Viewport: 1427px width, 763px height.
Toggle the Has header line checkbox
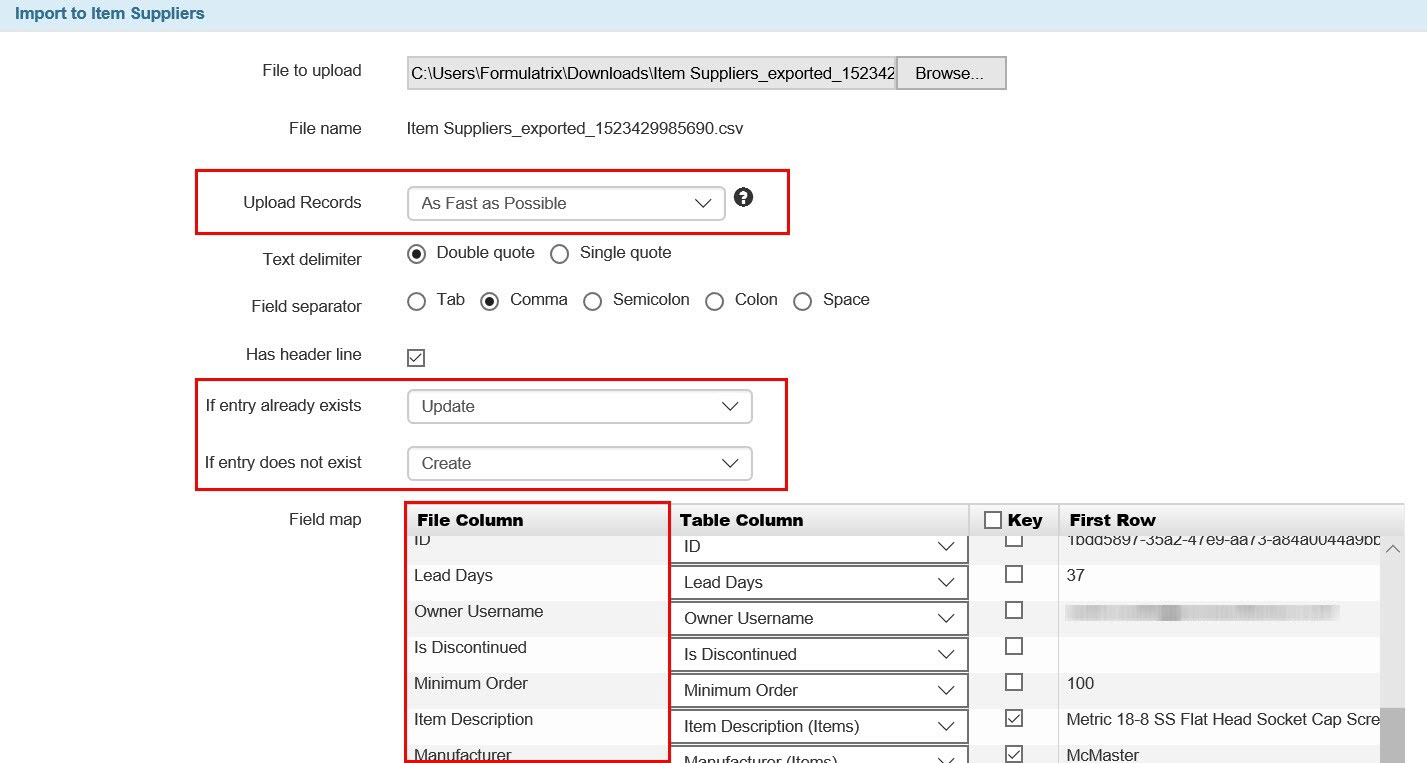click(x=416, y=357)
